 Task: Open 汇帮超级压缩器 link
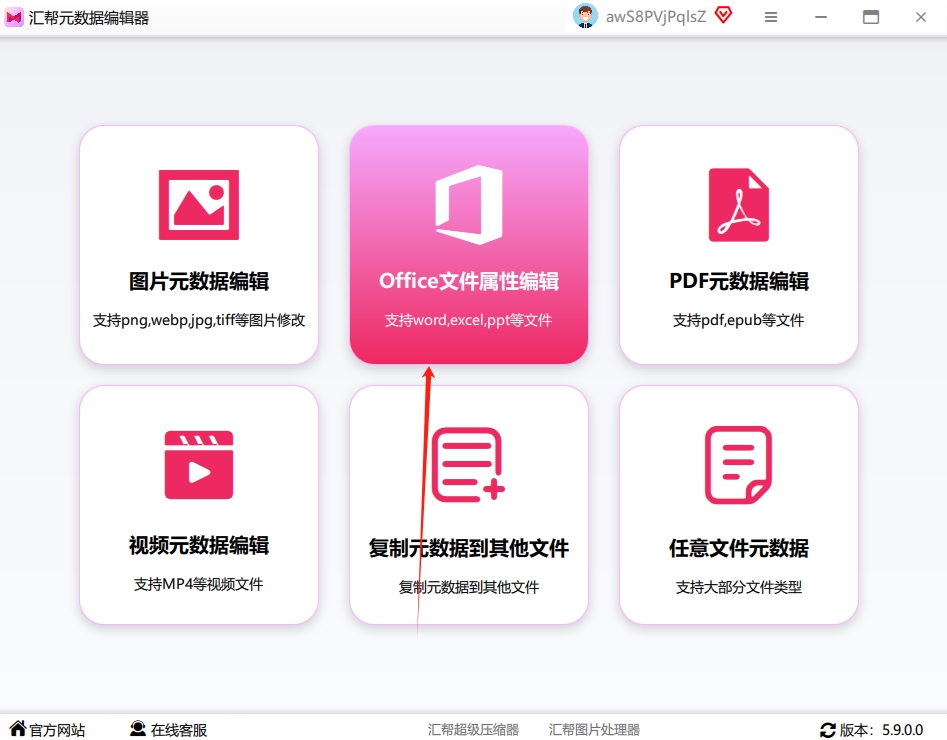pyautogui.click(x=474, y=730)
